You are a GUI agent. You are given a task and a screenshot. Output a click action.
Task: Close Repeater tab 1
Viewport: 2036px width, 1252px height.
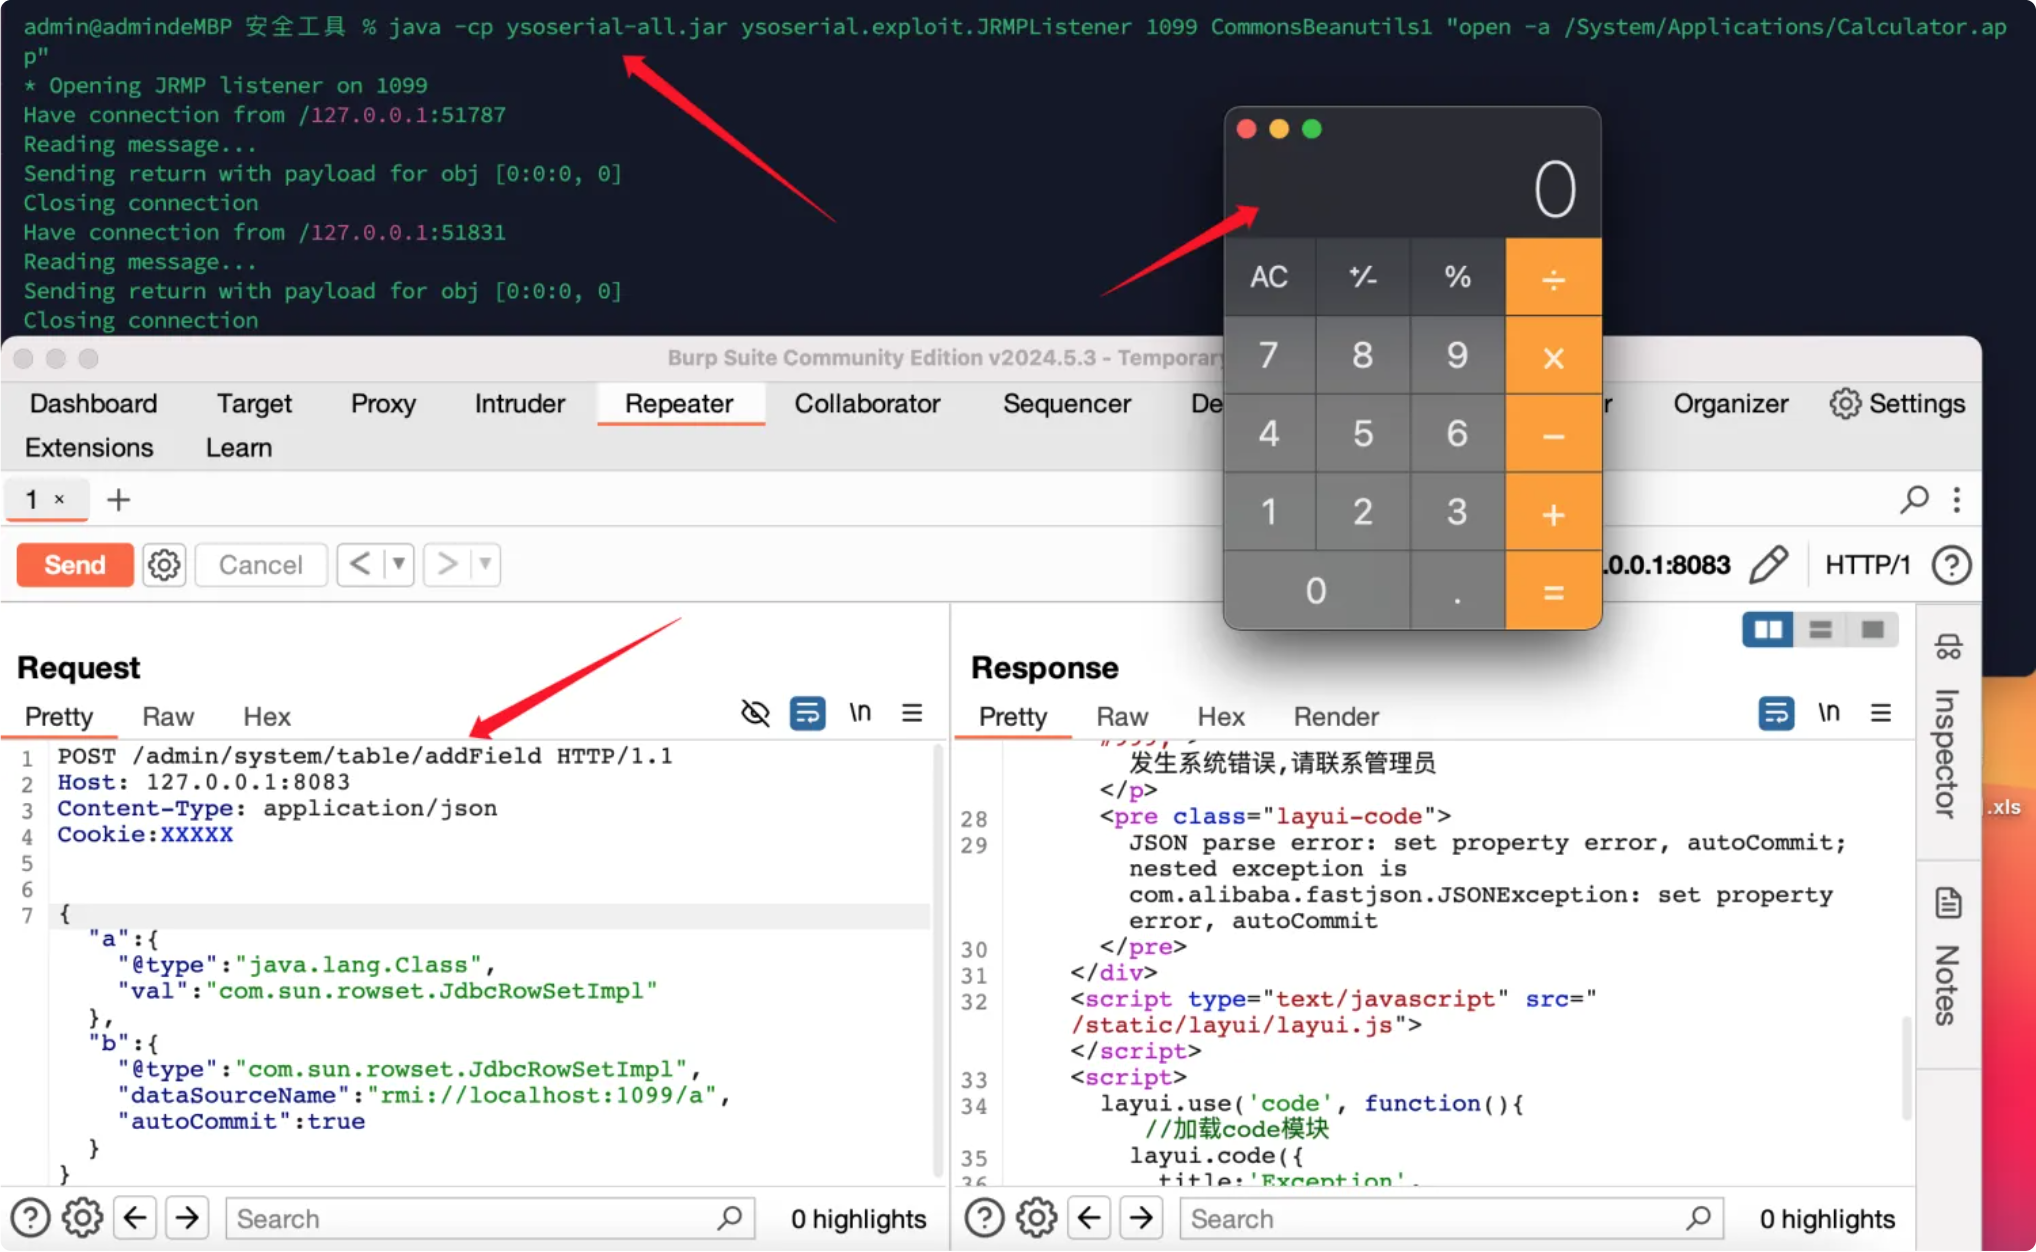click(x=59, y=499)
